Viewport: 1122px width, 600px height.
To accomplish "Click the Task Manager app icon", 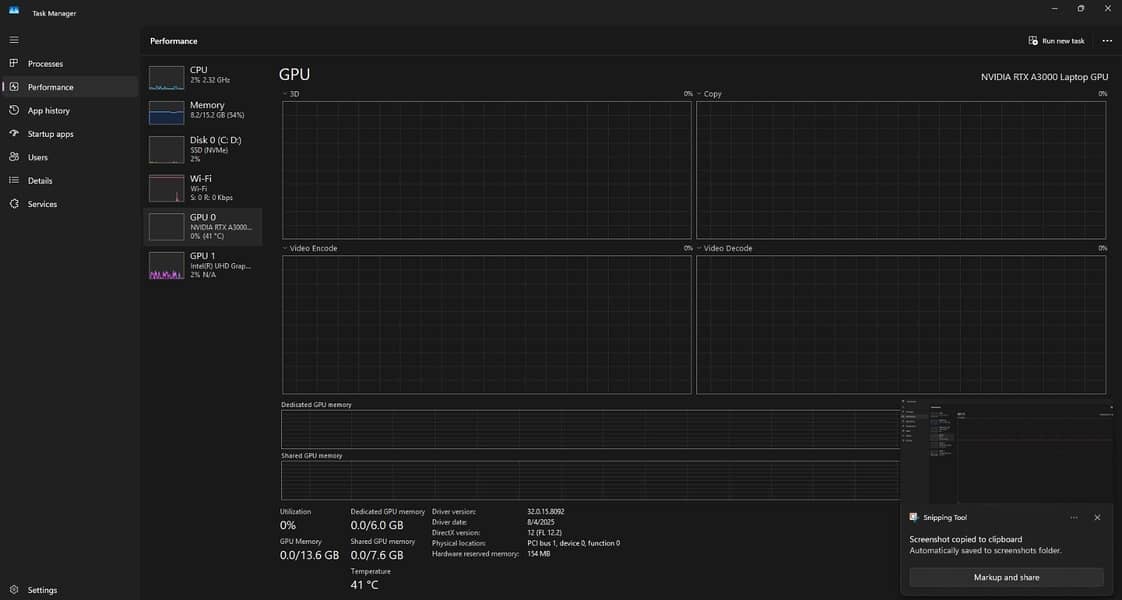I will (14, 11).
